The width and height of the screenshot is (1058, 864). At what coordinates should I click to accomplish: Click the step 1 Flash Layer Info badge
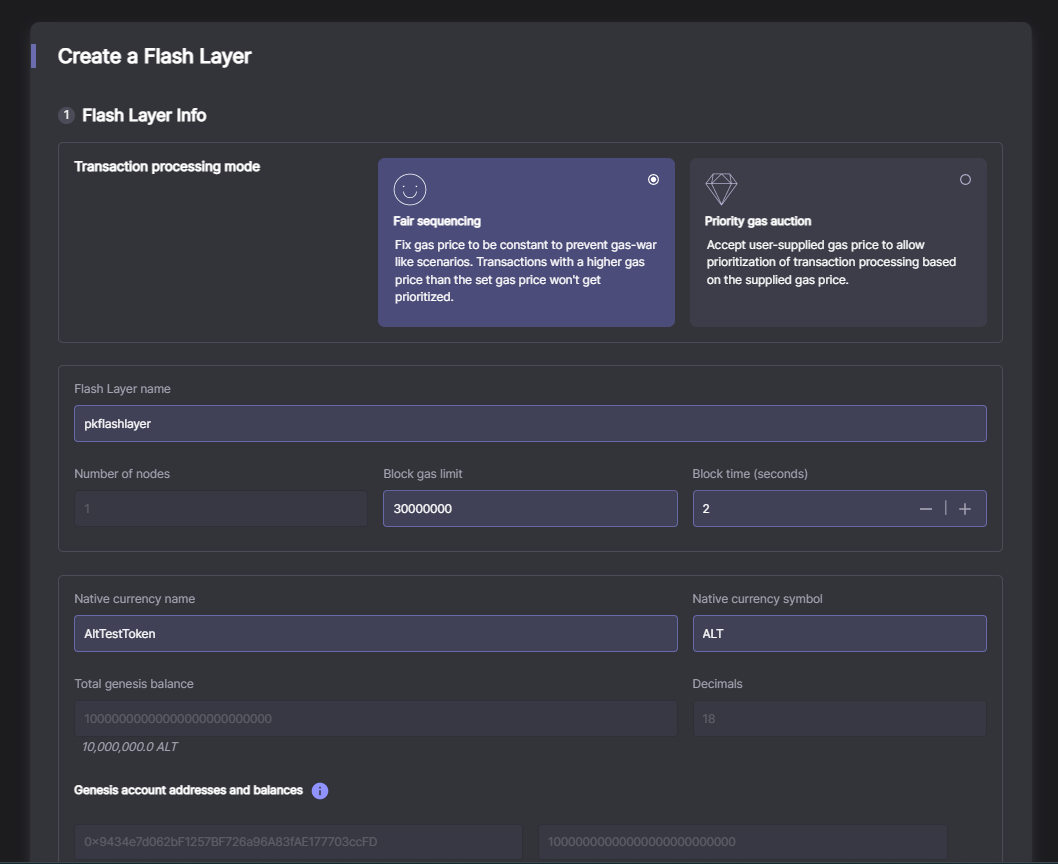point(66,115)
